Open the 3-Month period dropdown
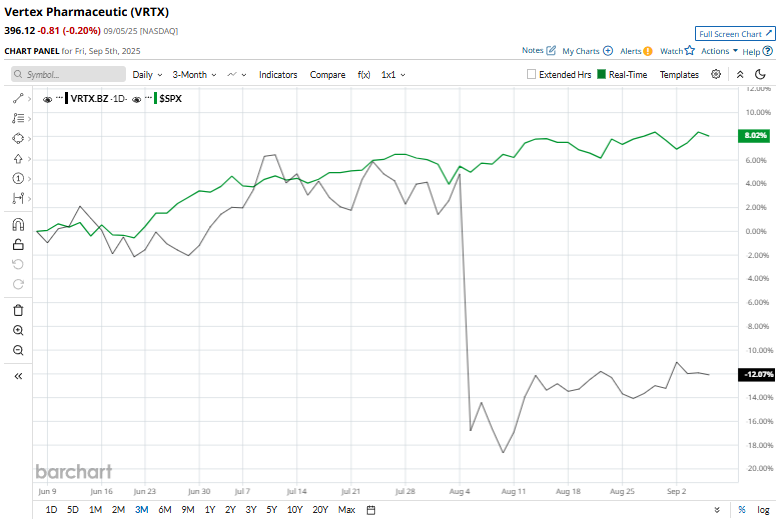Viewport: 777px width, 522px height. click(x=194, y=75)
